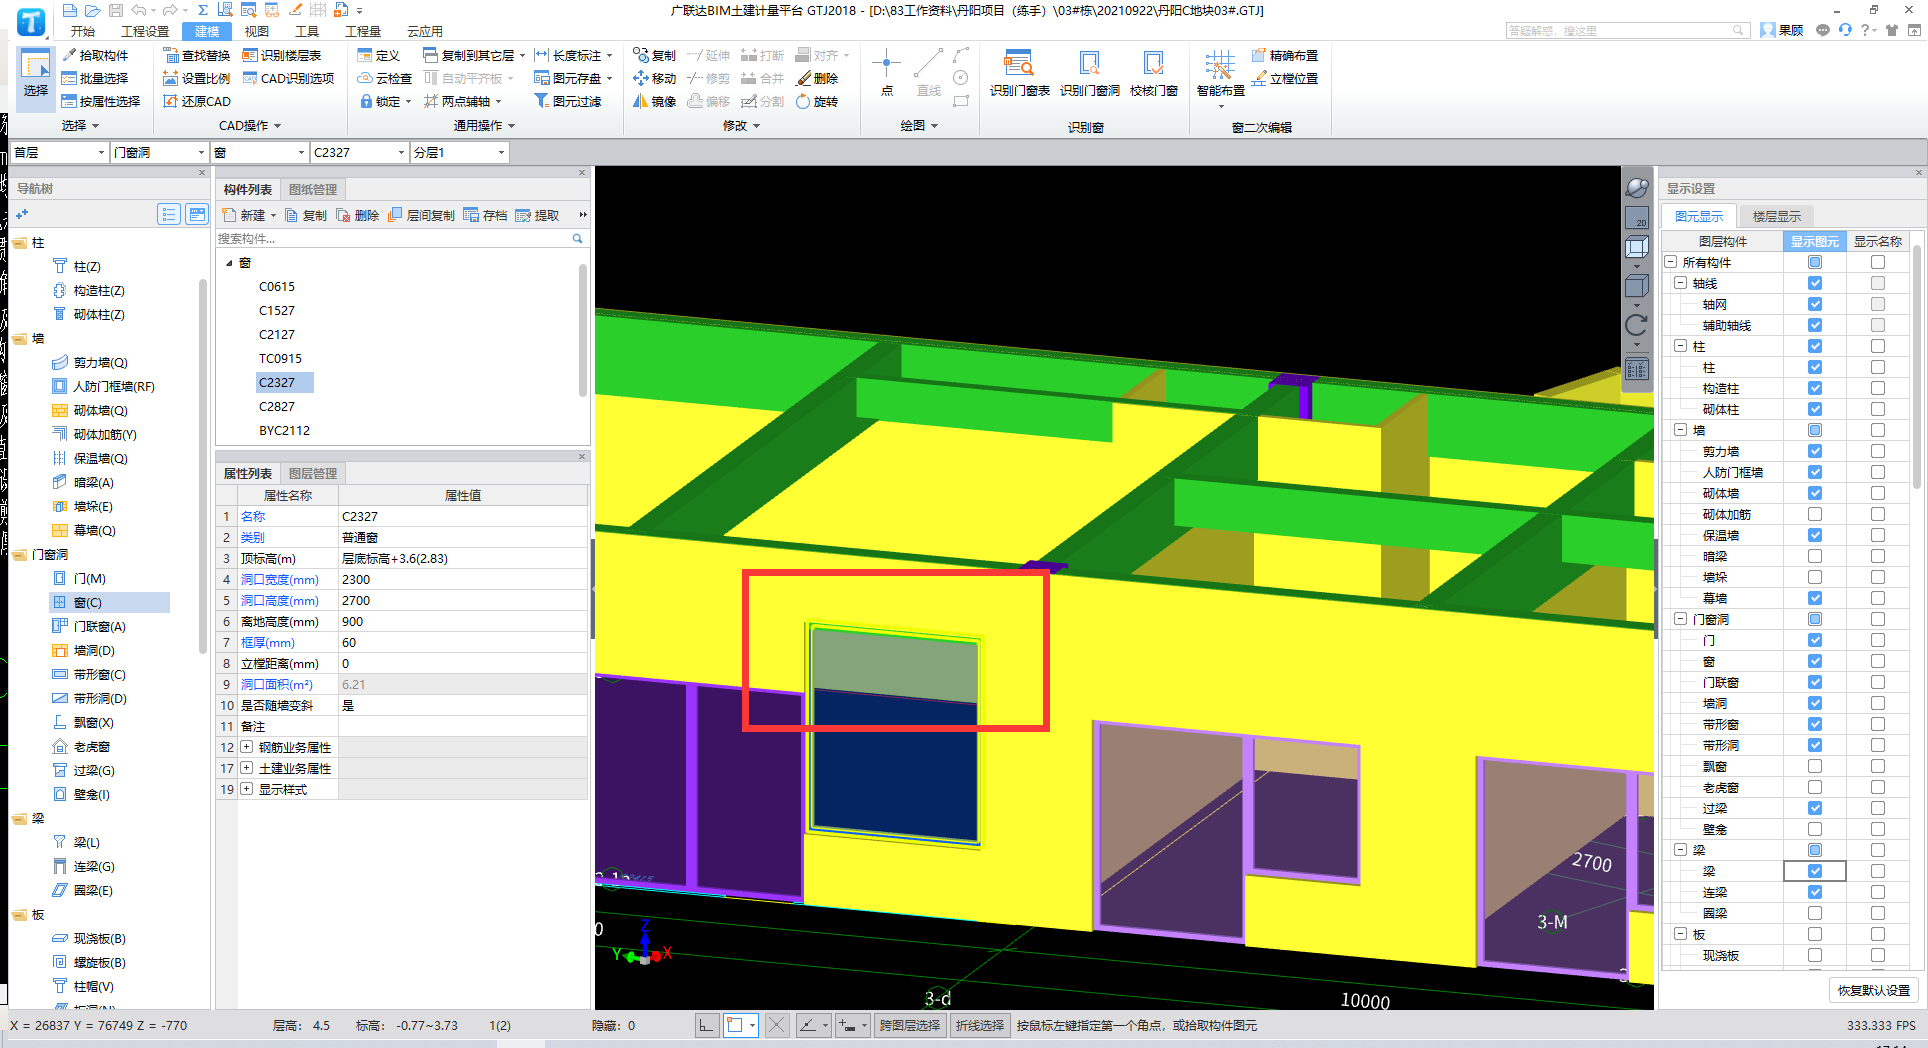Click the 洞口宽度 value 2300
Image resolution: width=1928 pixels, height=1048 pixels.
pyautogui.click(x=463, y=579)
